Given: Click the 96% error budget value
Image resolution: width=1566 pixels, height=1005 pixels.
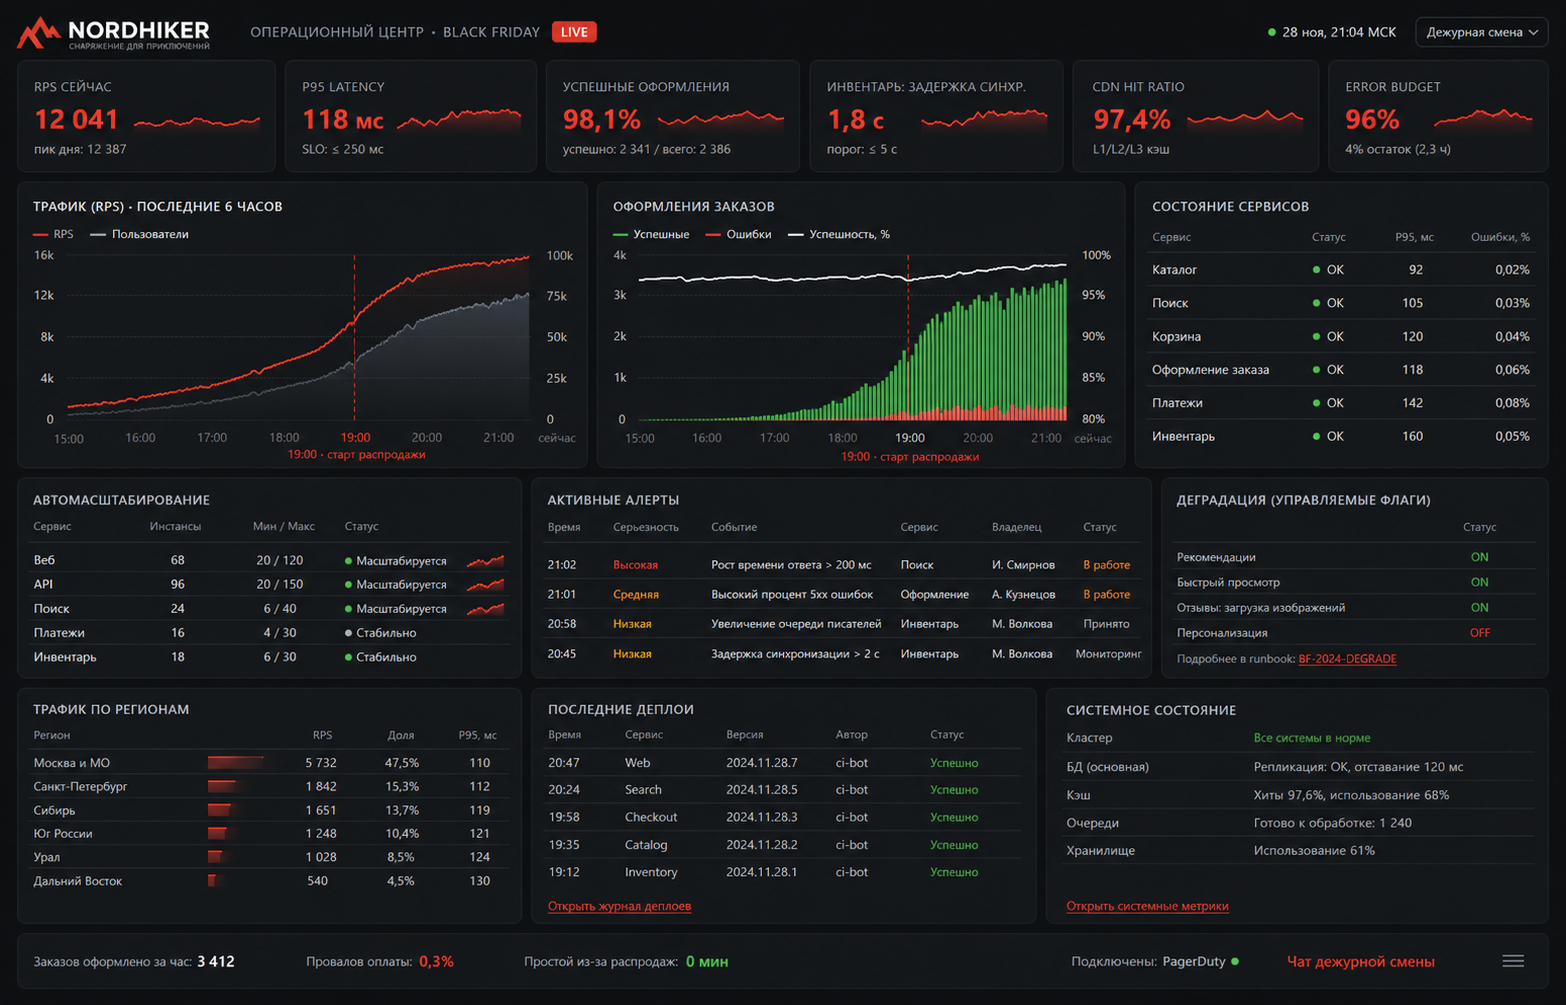Looking at the screenshot, I should click(1372, 120).
